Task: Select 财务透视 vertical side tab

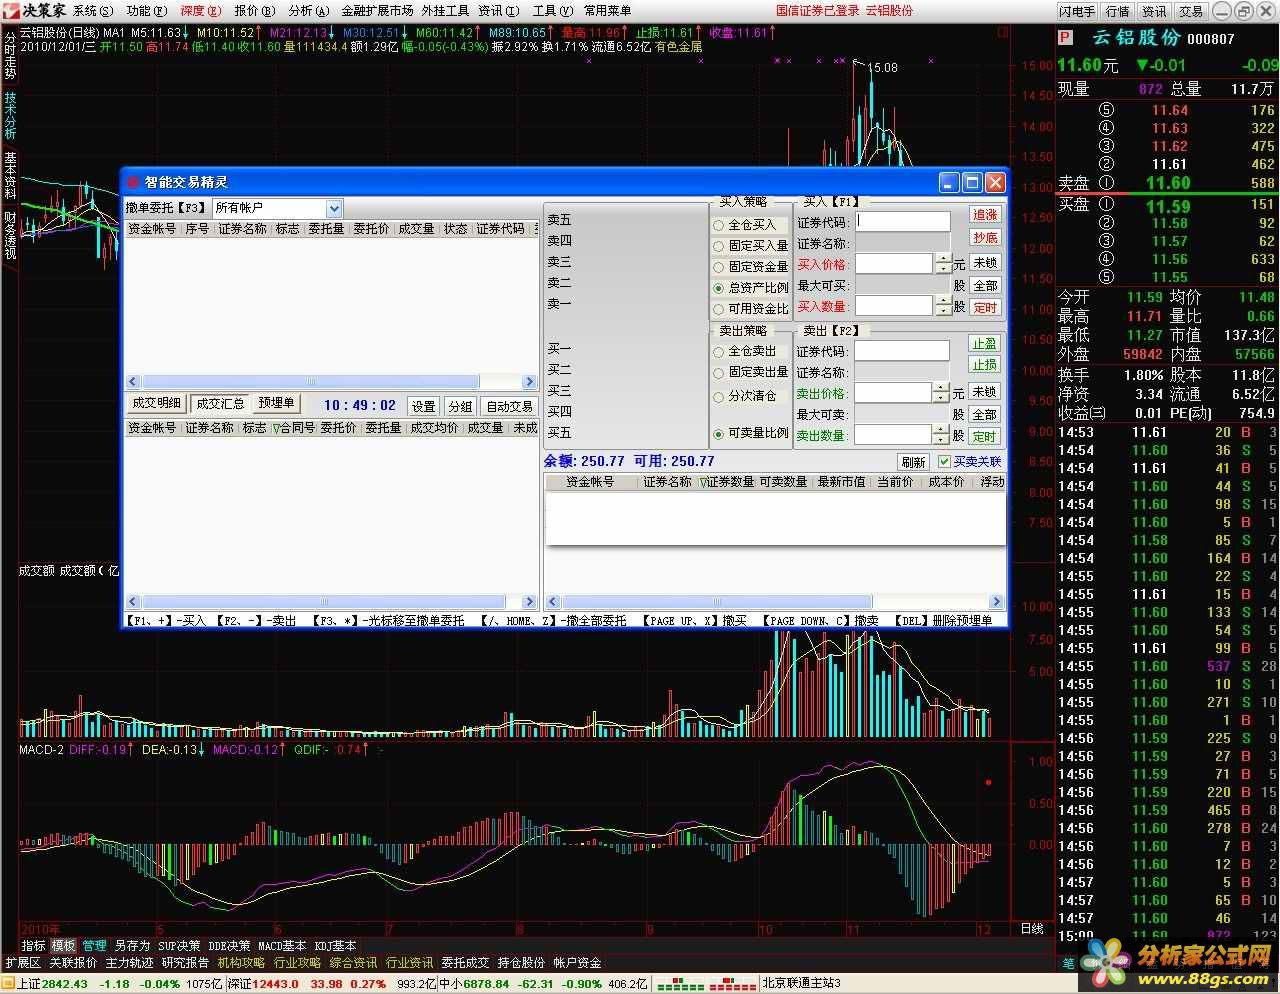Action: [x=9, y=234]
